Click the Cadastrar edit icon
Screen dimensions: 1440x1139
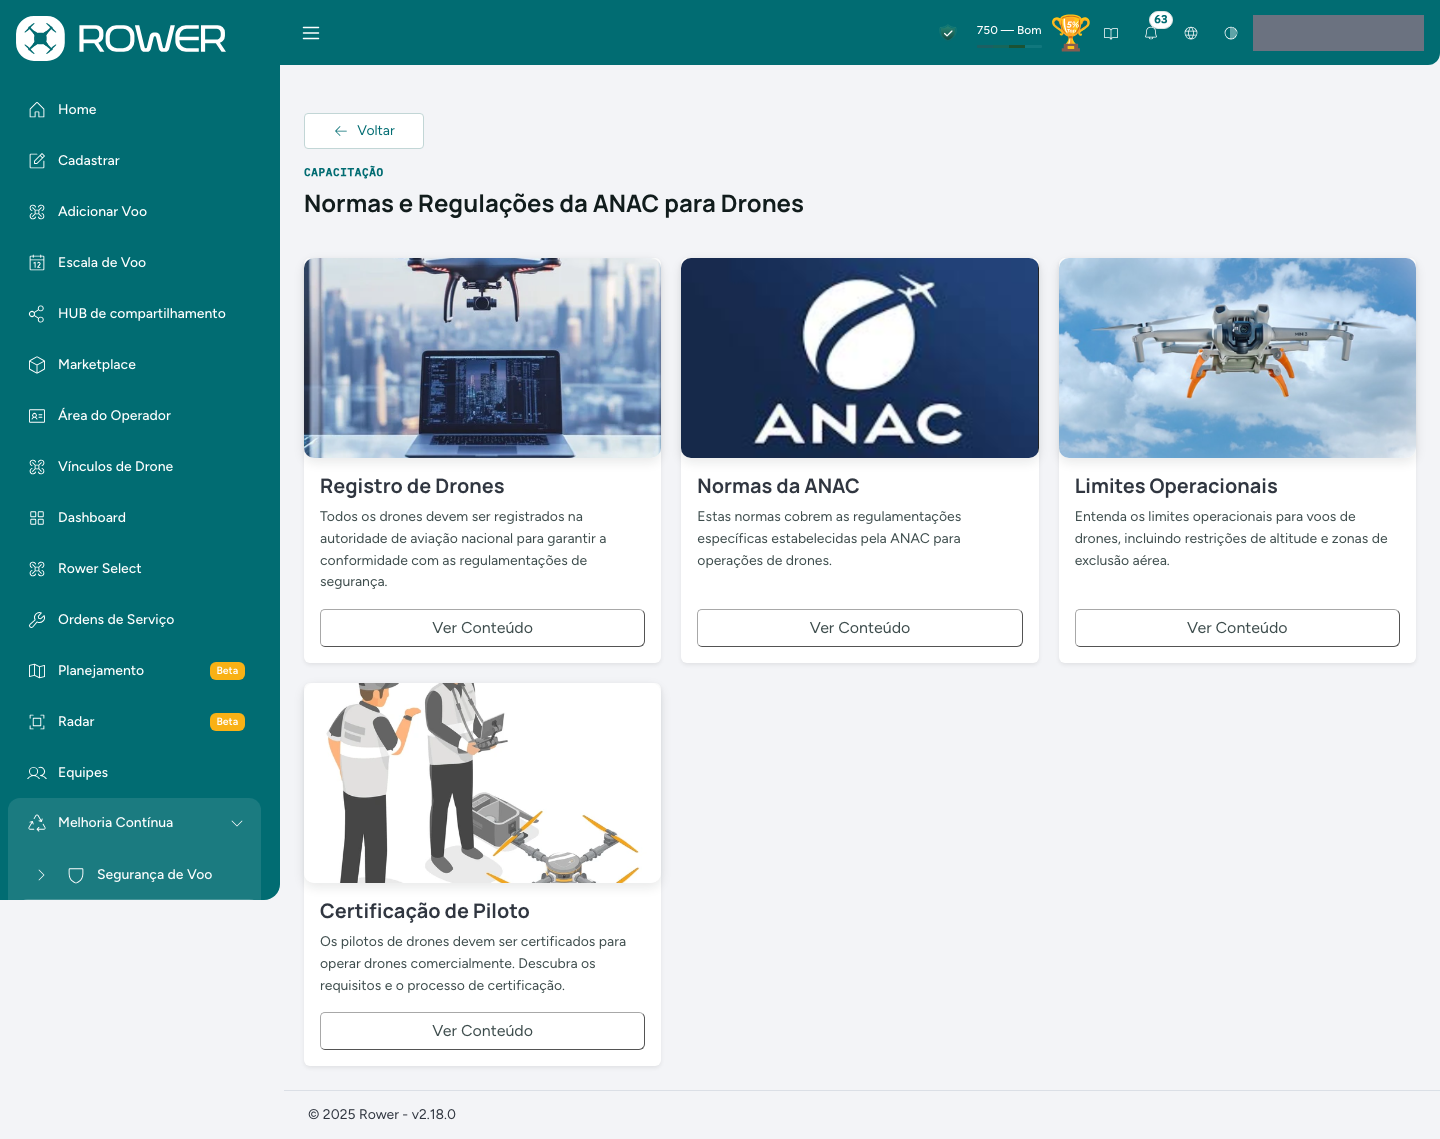click(x=37, y=161)
